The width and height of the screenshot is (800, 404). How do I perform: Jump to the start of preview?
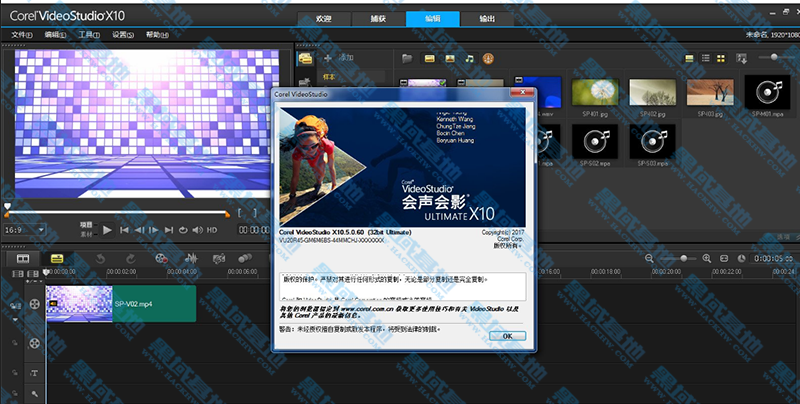coord(124,230)
